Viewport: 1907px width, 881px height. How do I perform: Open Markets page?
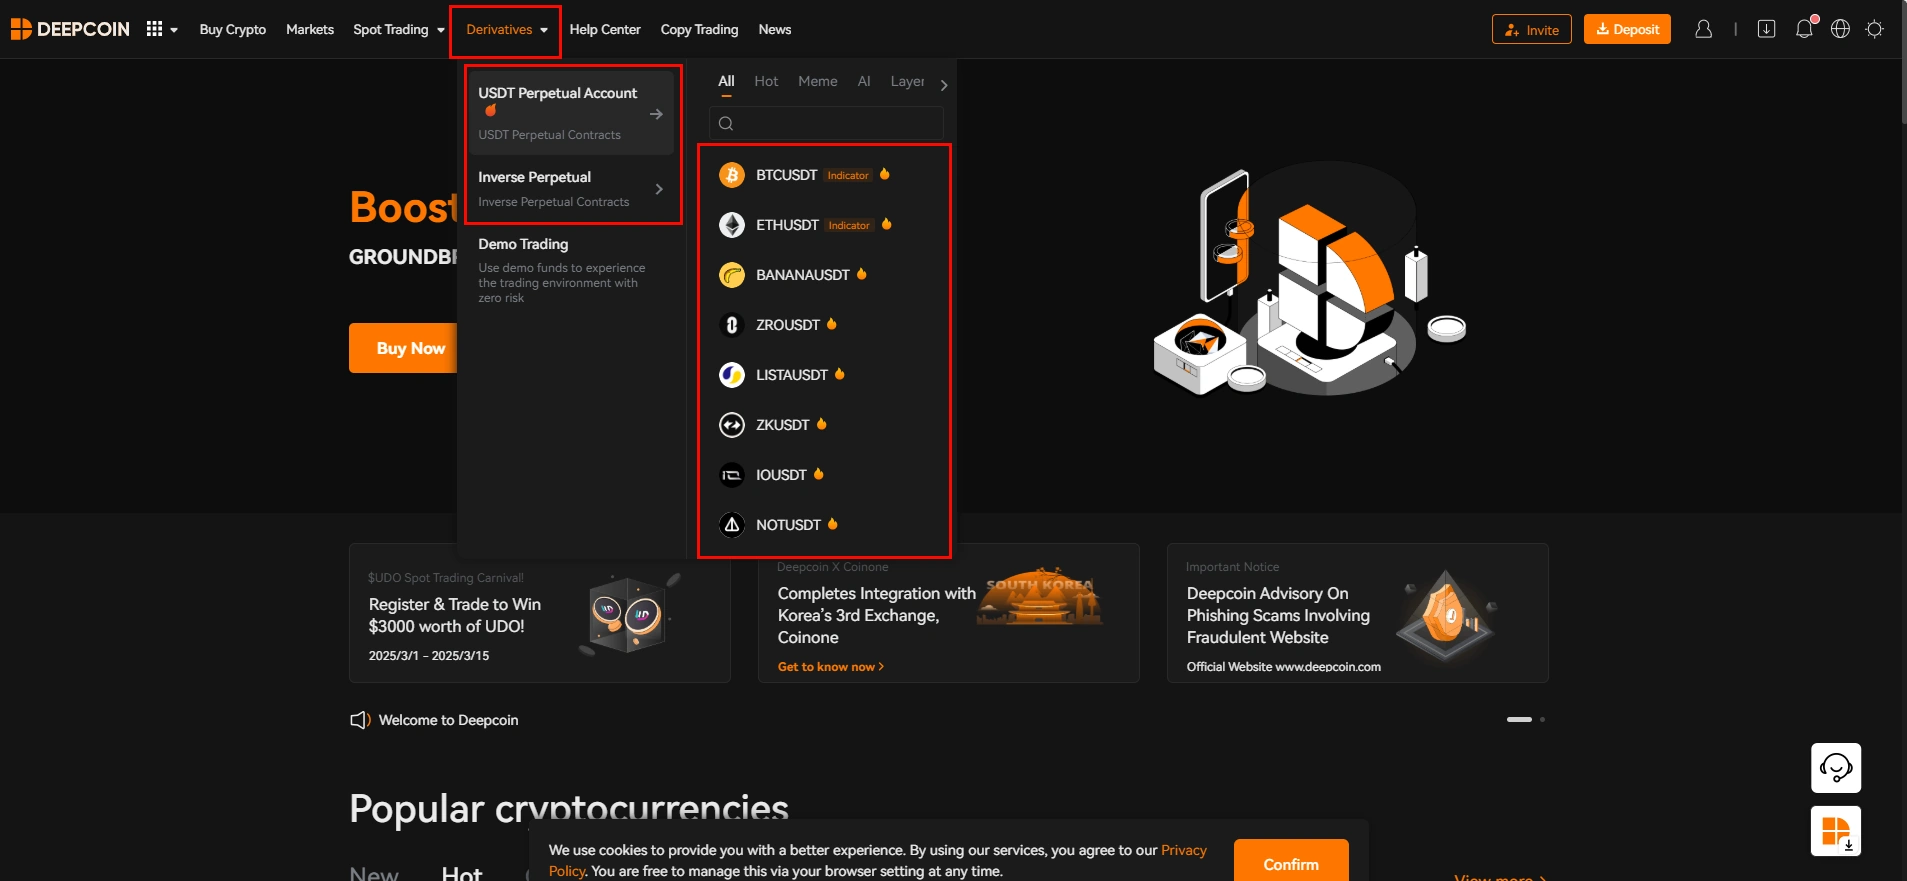pyautogui.click(x=310, y=29)
